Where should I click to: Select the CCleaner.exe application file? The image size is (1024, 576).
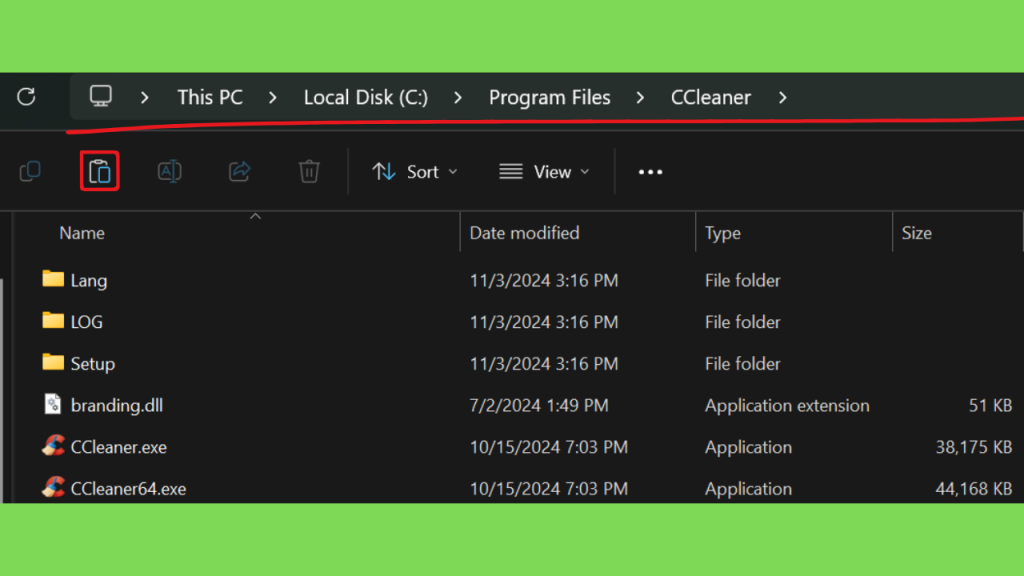click(118, 447)
